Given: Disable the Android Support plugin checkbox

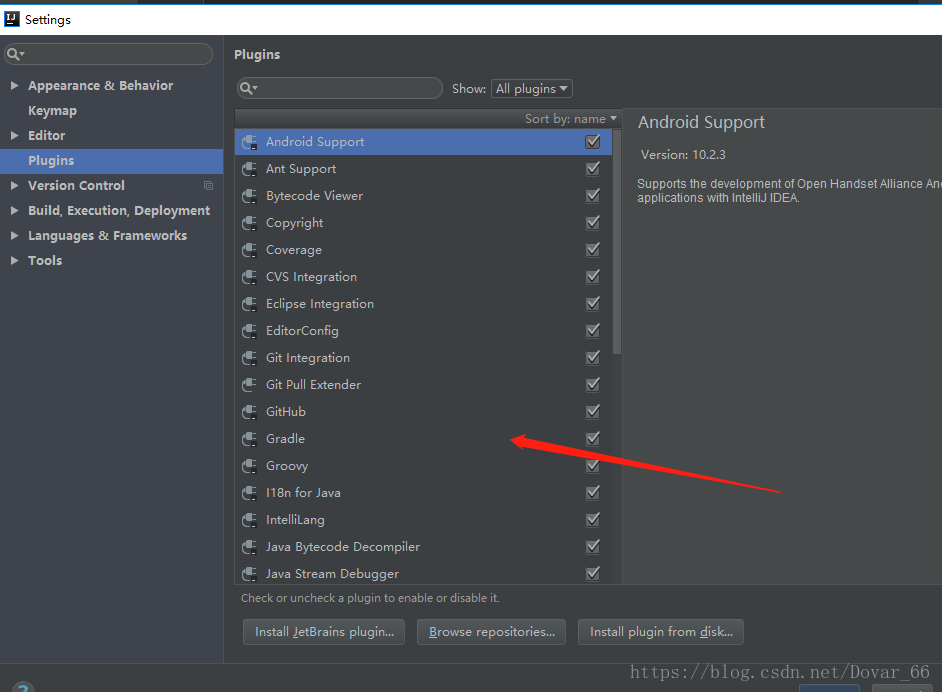Looking at the screenshot, I should click(x=592, y=142).
